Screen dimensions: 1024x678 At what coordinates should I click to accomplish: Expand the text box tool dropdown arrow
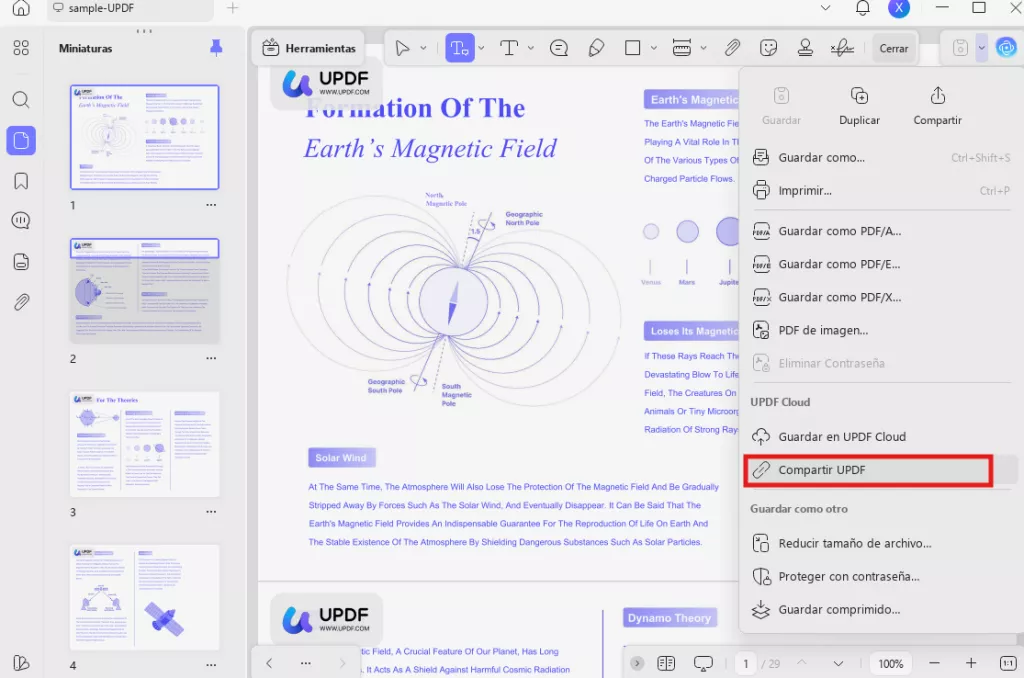tap(531, 48)
